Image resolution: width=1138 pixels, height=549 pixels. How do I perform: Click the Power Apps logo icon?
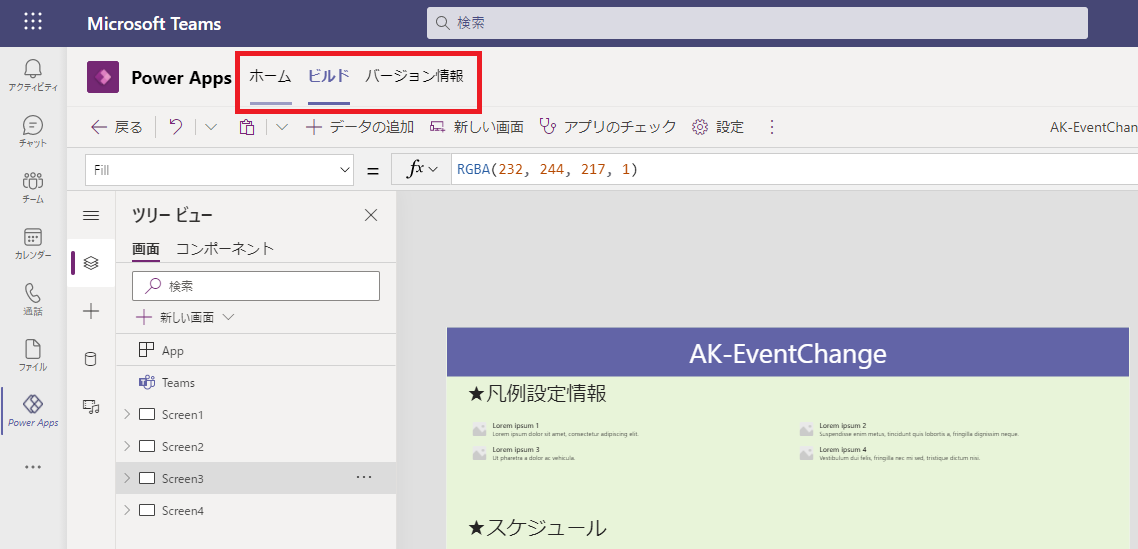pos(103,77)
